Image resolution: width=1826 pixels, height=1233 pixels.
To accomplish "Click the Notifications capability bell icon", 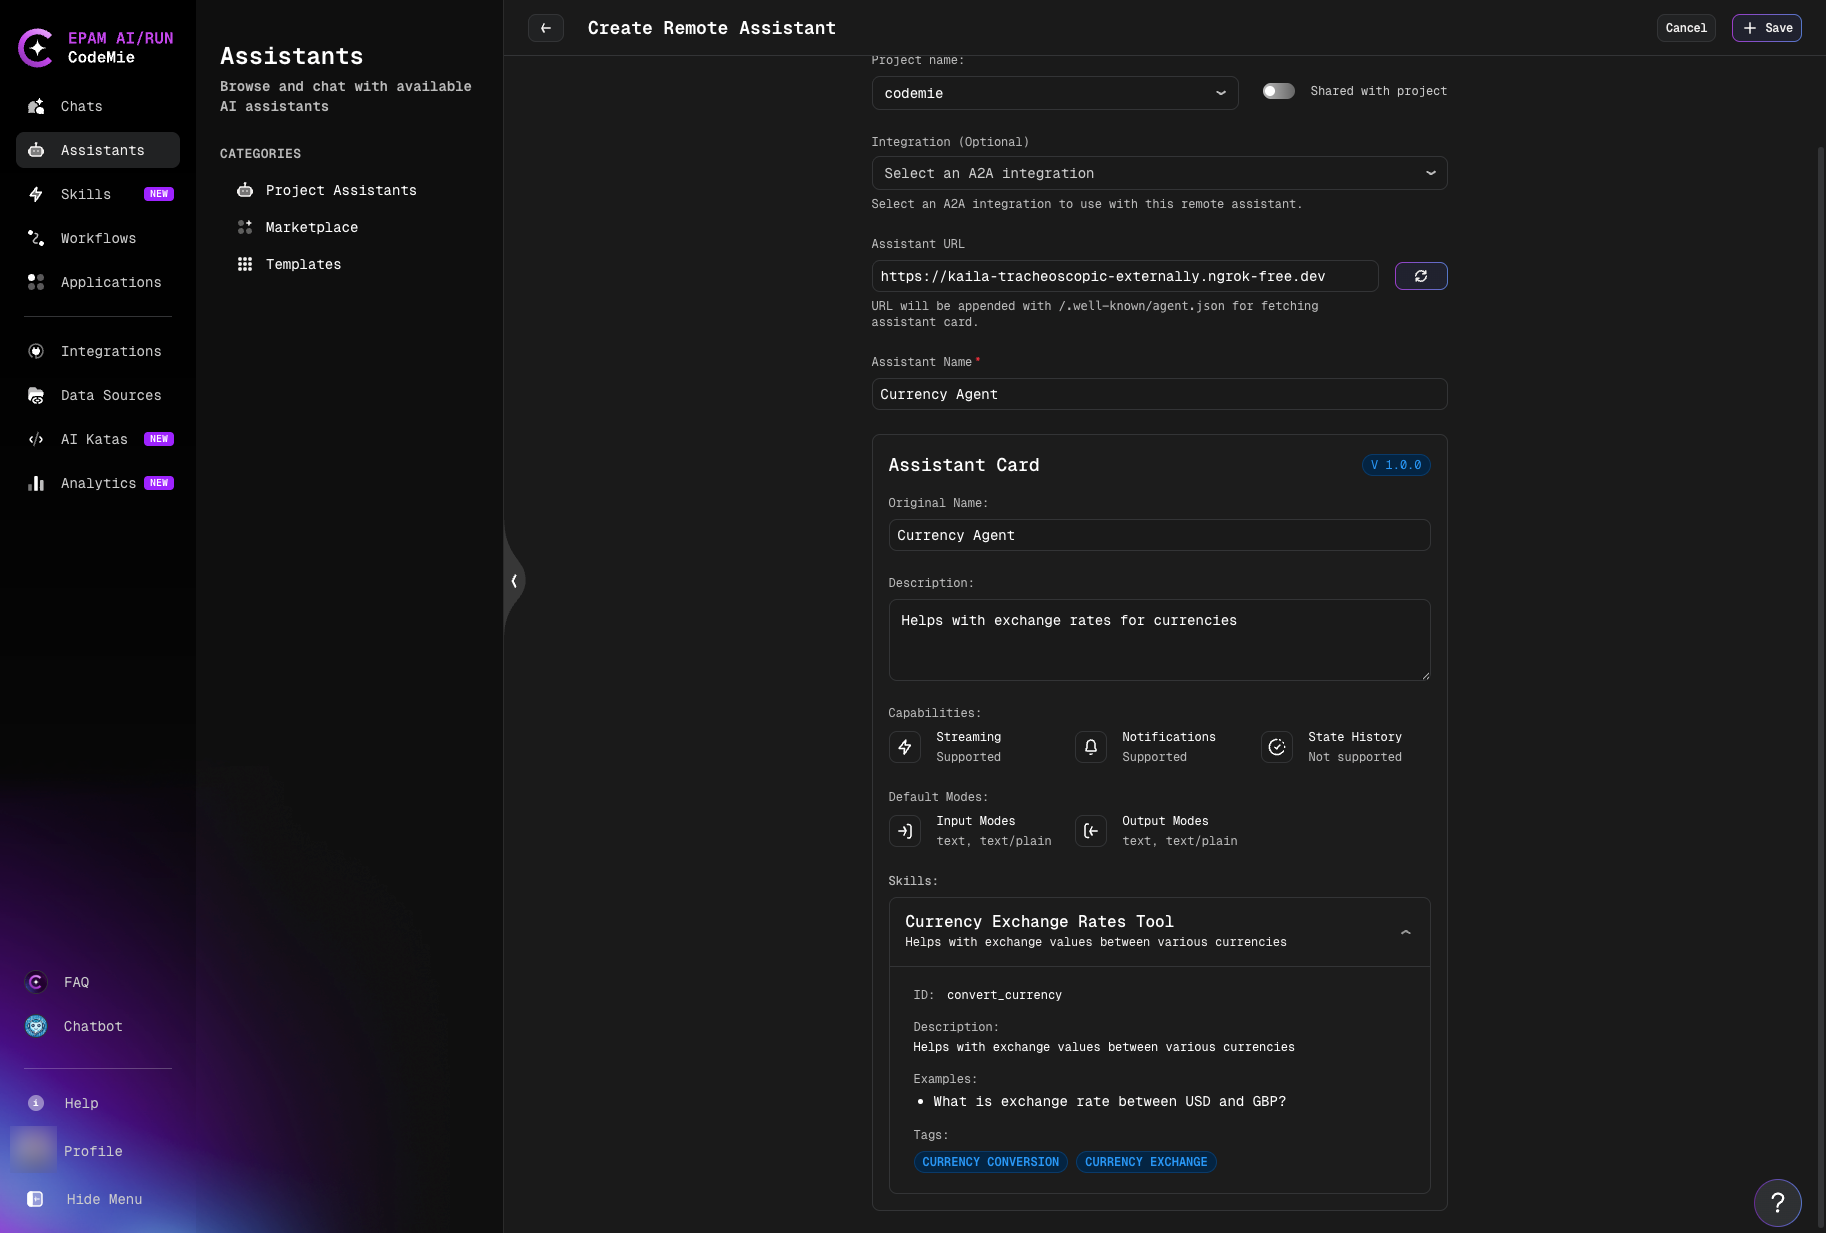I will click(1090, 747).
